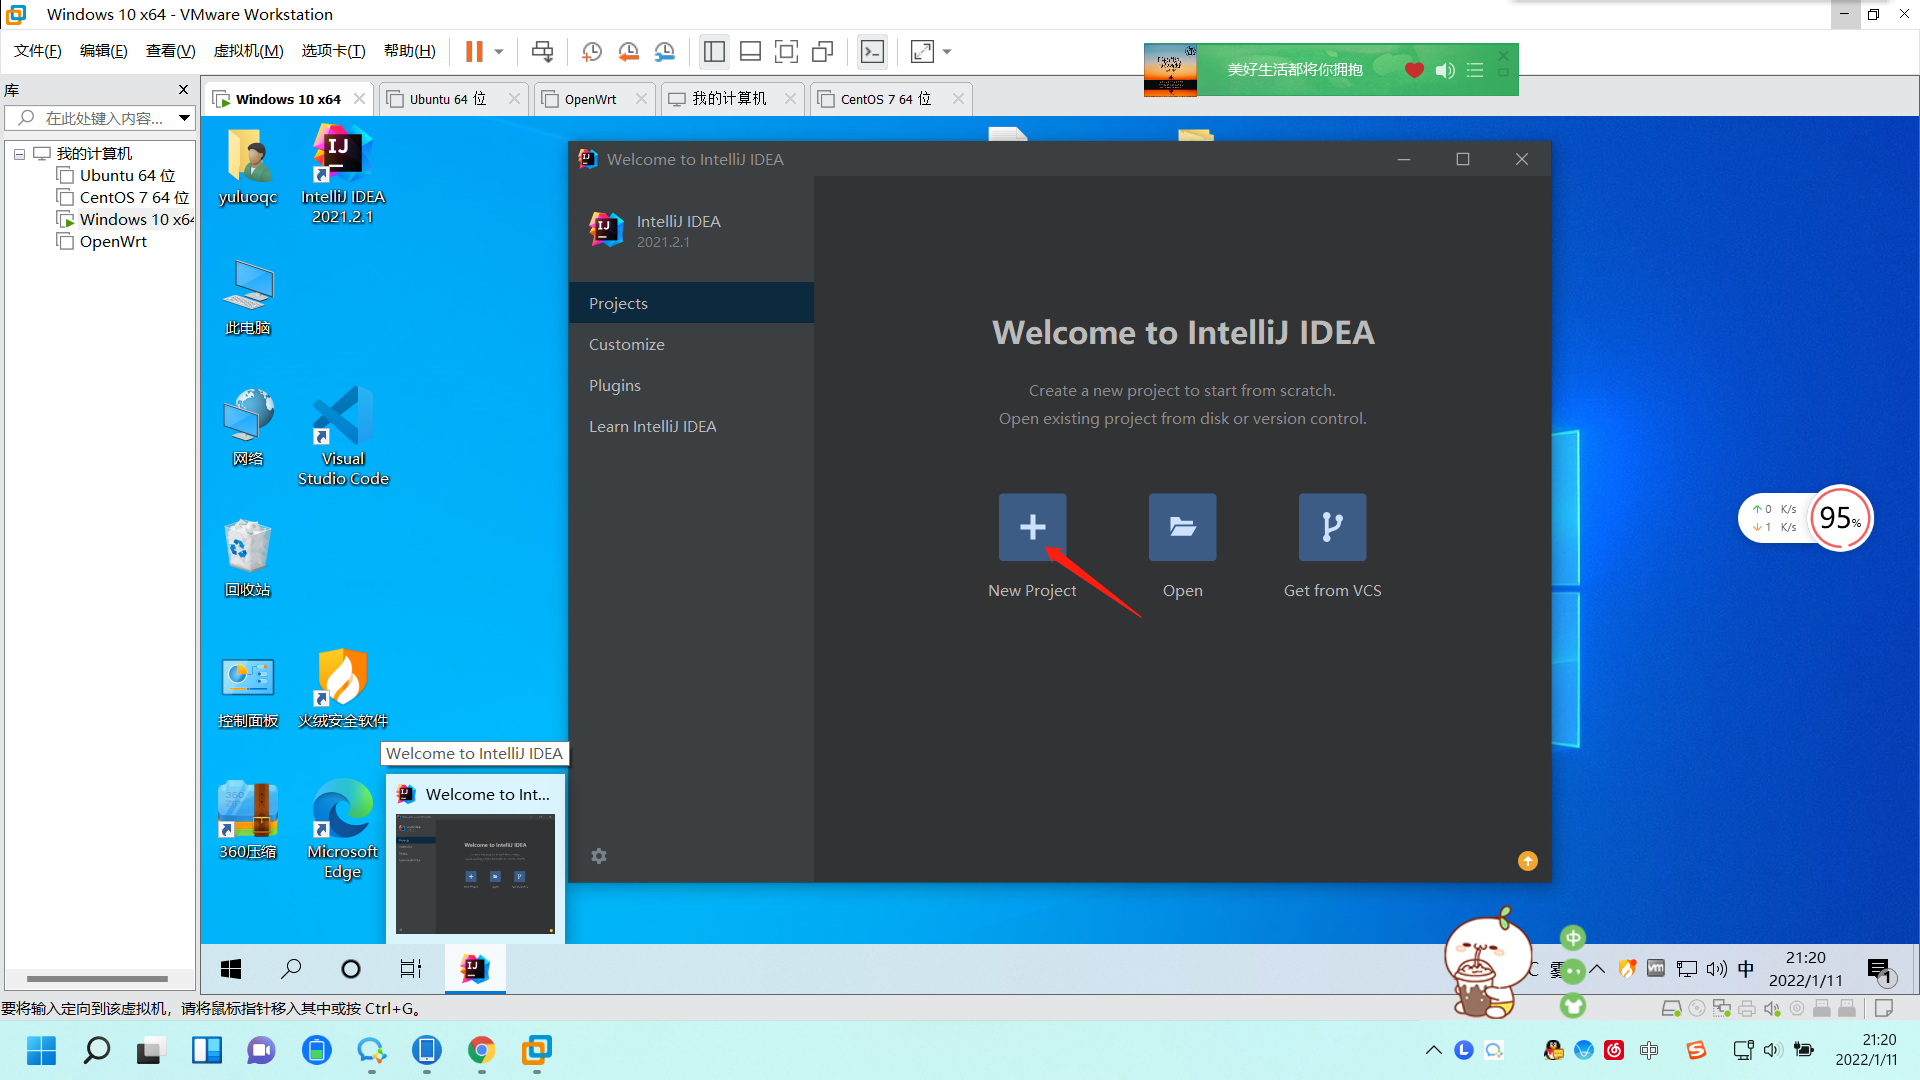Click the send Ctrl+Alt+Del toolbar icon
The image size is (1920, 1080).
542,51
